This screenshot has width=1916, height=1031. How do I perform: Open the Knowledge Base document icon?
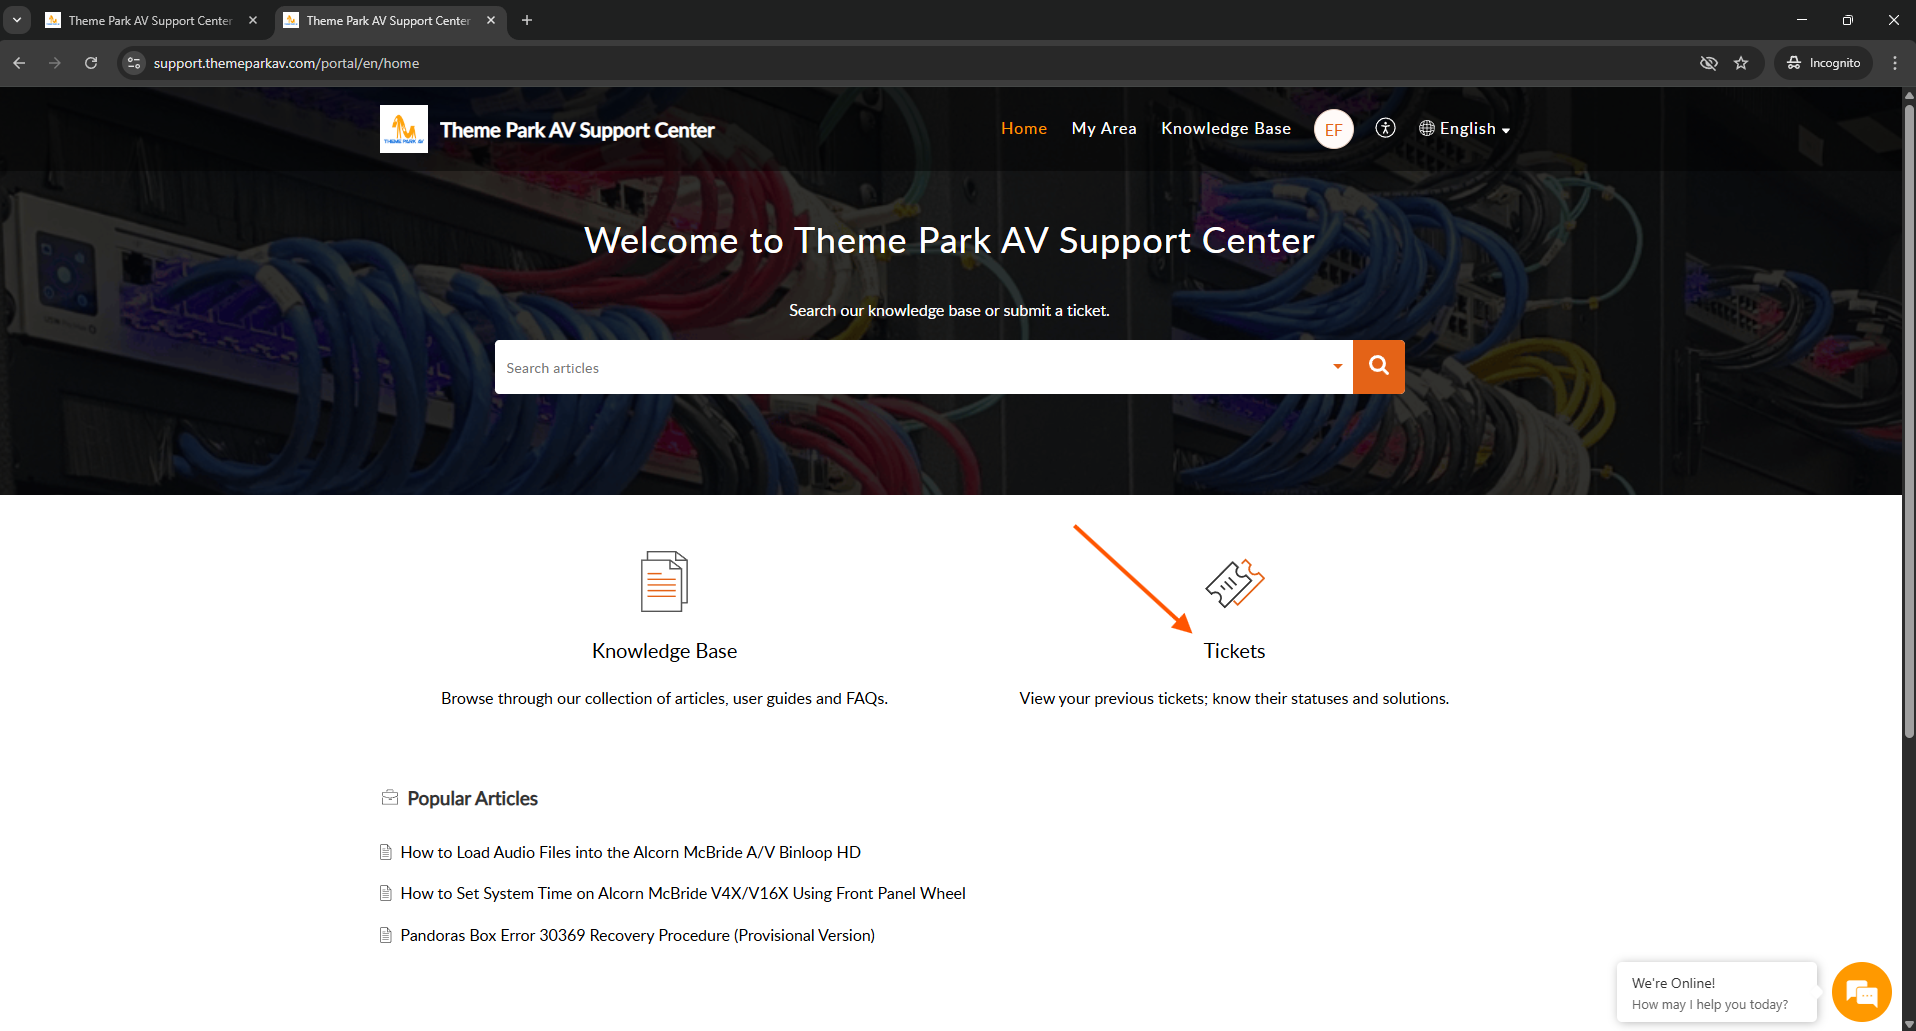coord(664,581)
